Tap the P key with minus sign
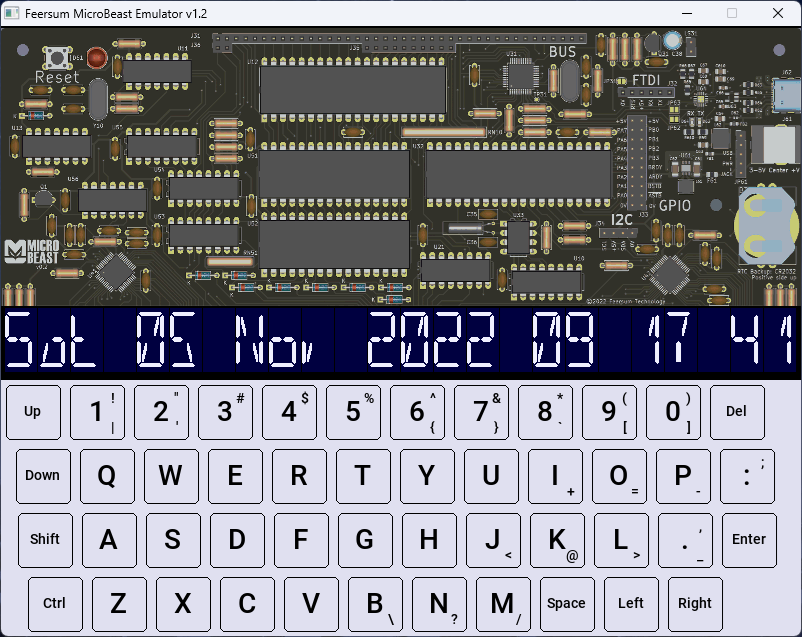The image size is (802, 637). [x=683, y=476]
